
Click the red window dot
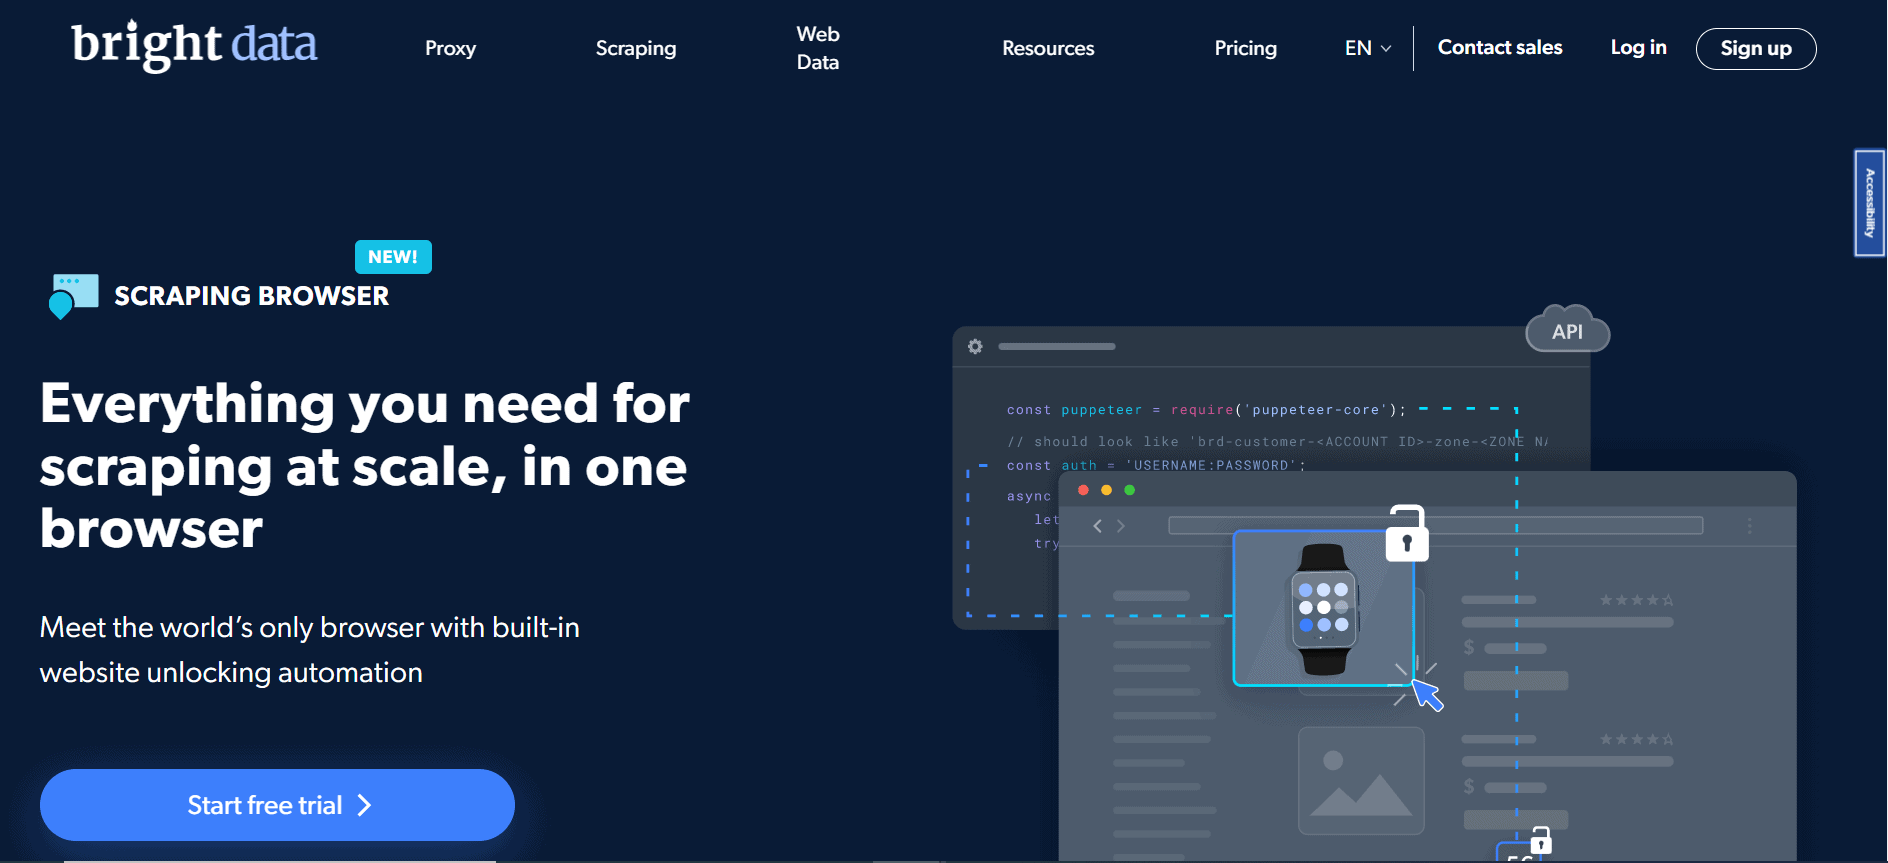click(1083, 490)
